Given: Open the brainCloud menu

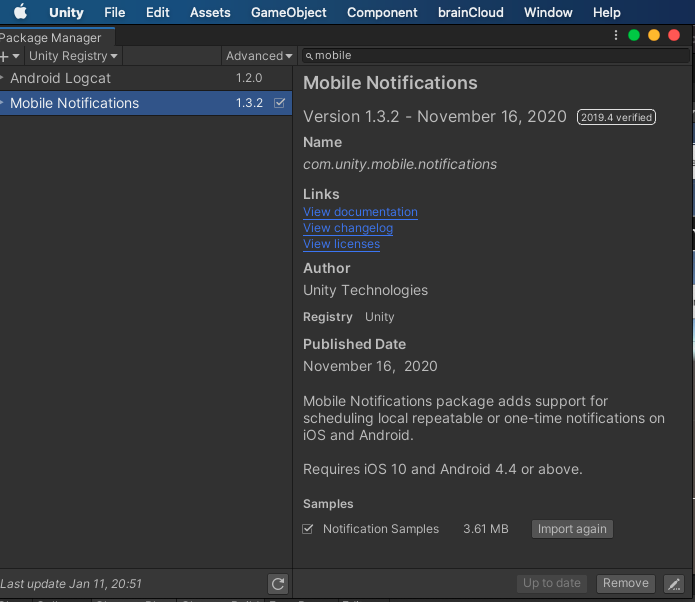Looking at the screenshot, I should coord(470,12).
